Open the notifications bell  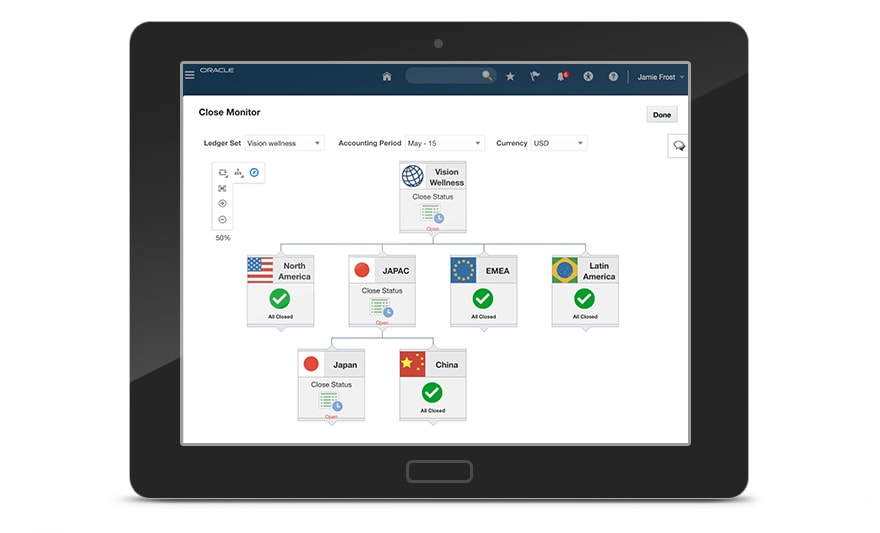point(562,76)
